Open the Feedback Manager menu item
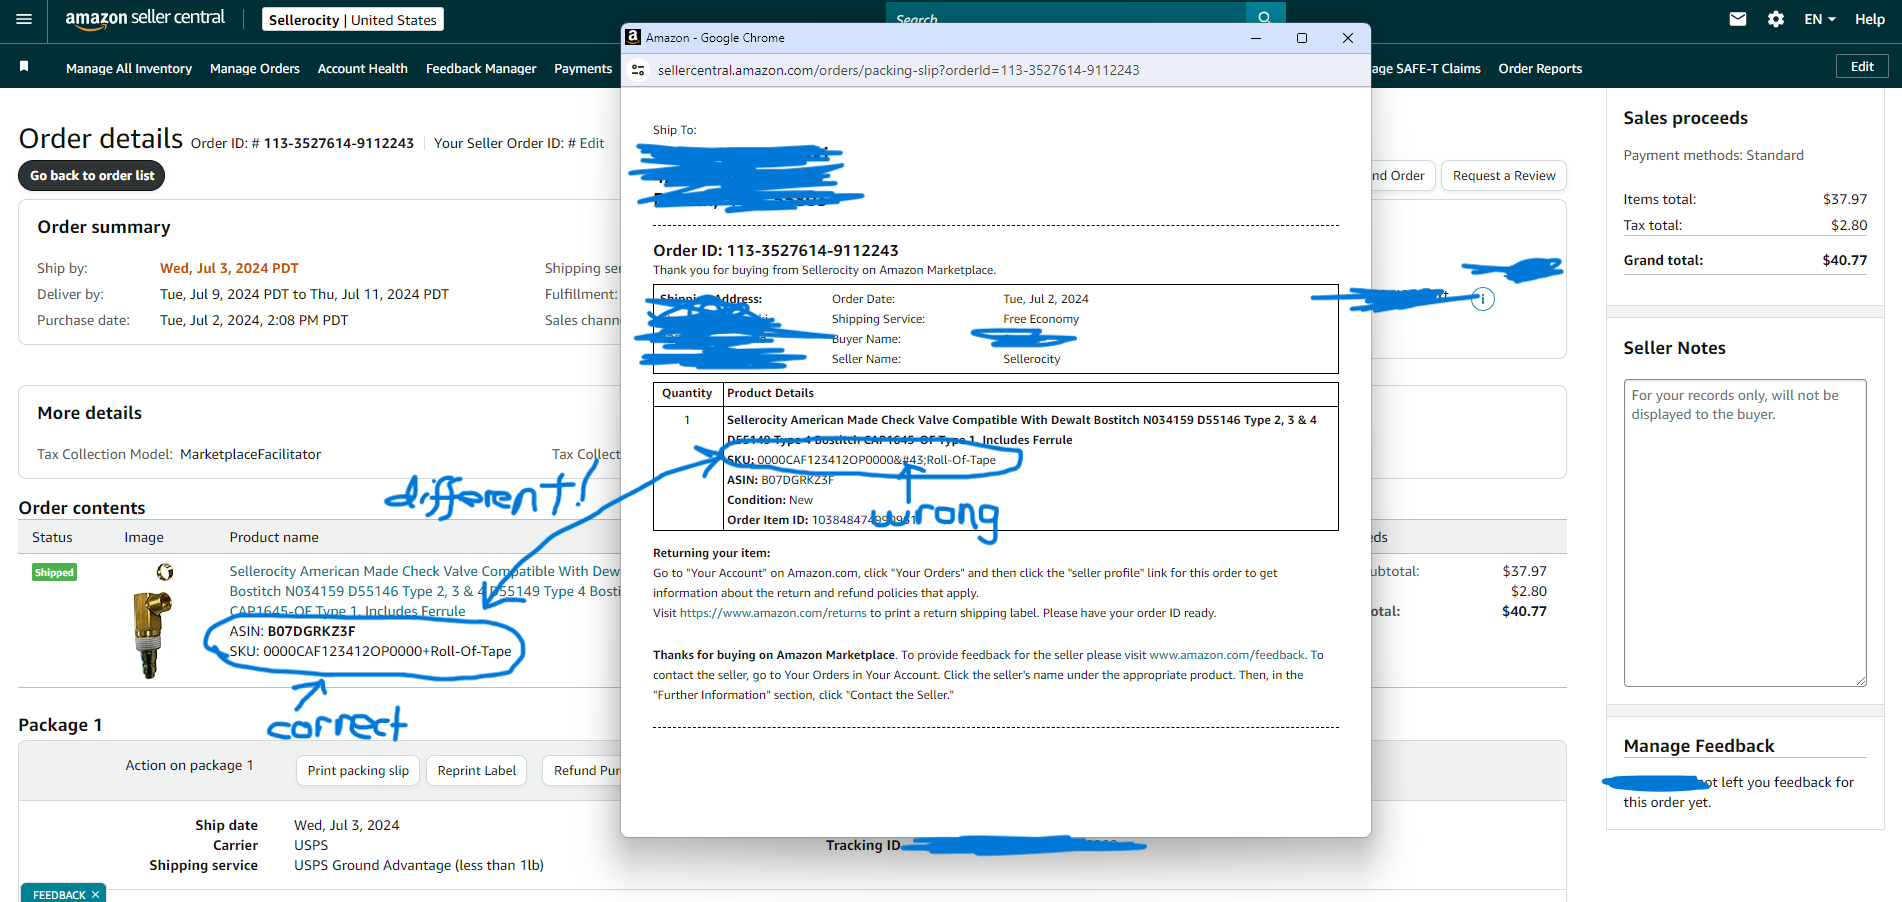The width and height of the screenshot is (1902, 902). [x=481, y=68]
